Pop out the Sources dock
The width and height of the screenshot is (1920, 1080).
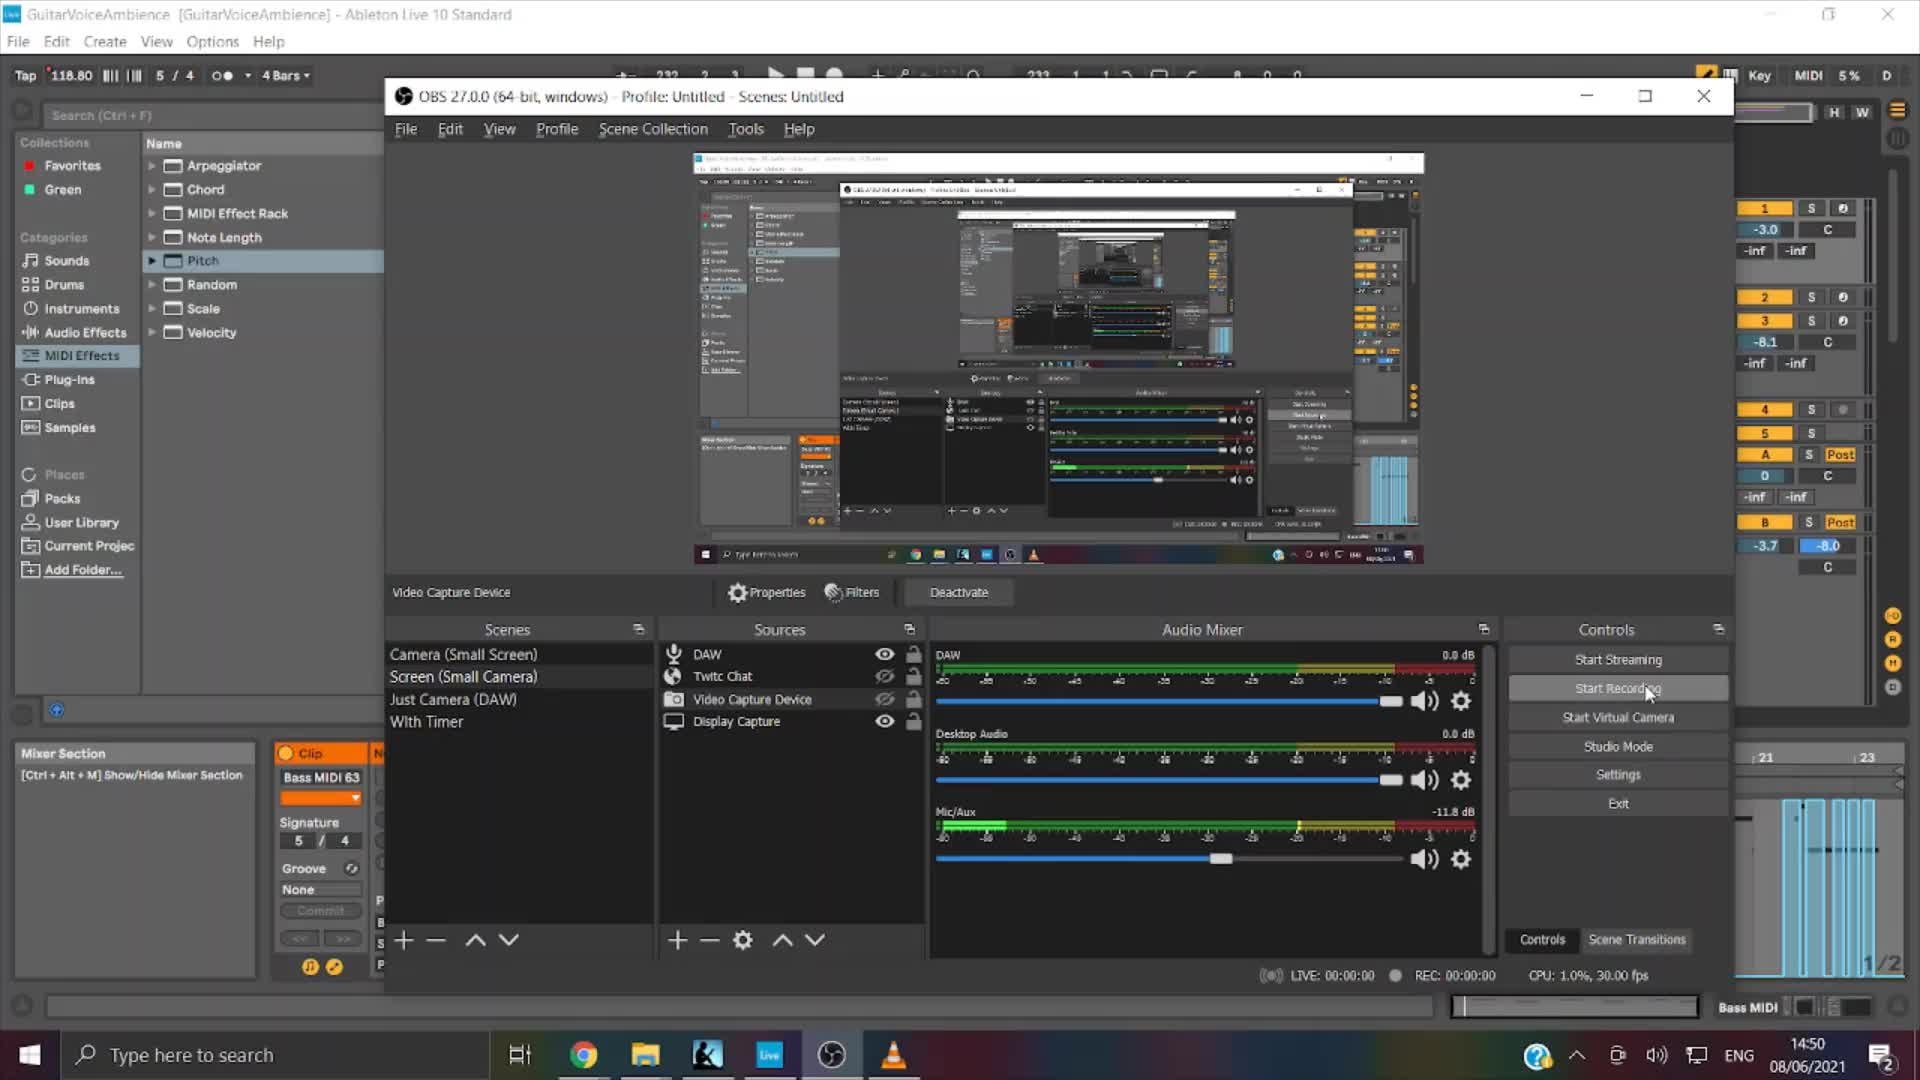click(909, 629)
